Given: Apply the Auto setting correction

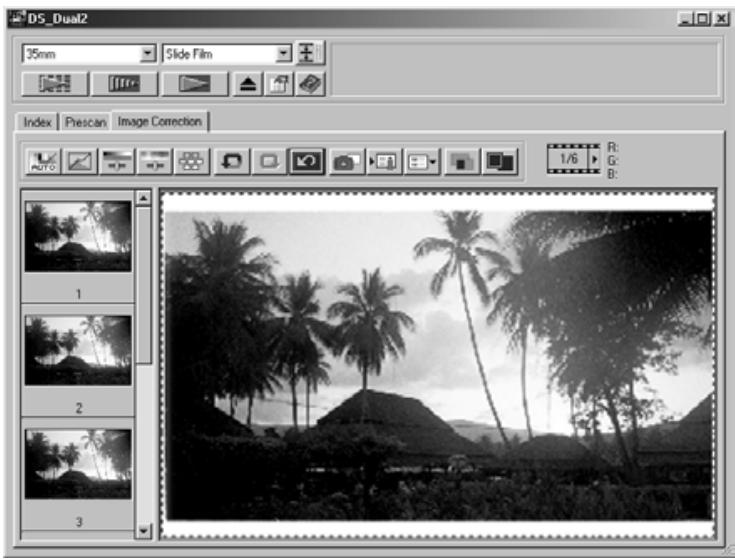Looking at the screenshot, I should tap(44, 162).
